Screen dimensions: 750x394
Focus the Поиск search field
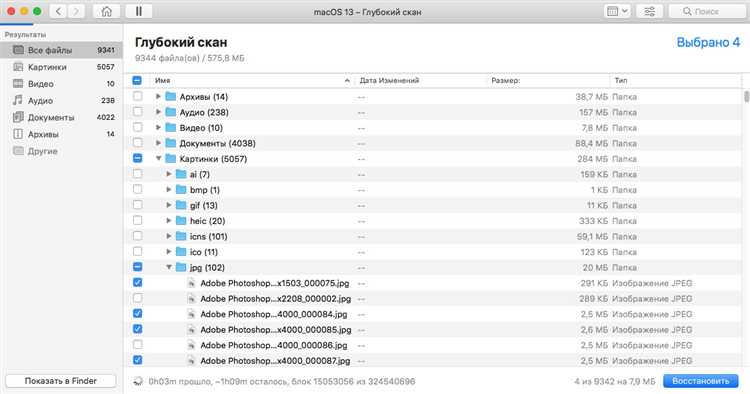point(707,11)
